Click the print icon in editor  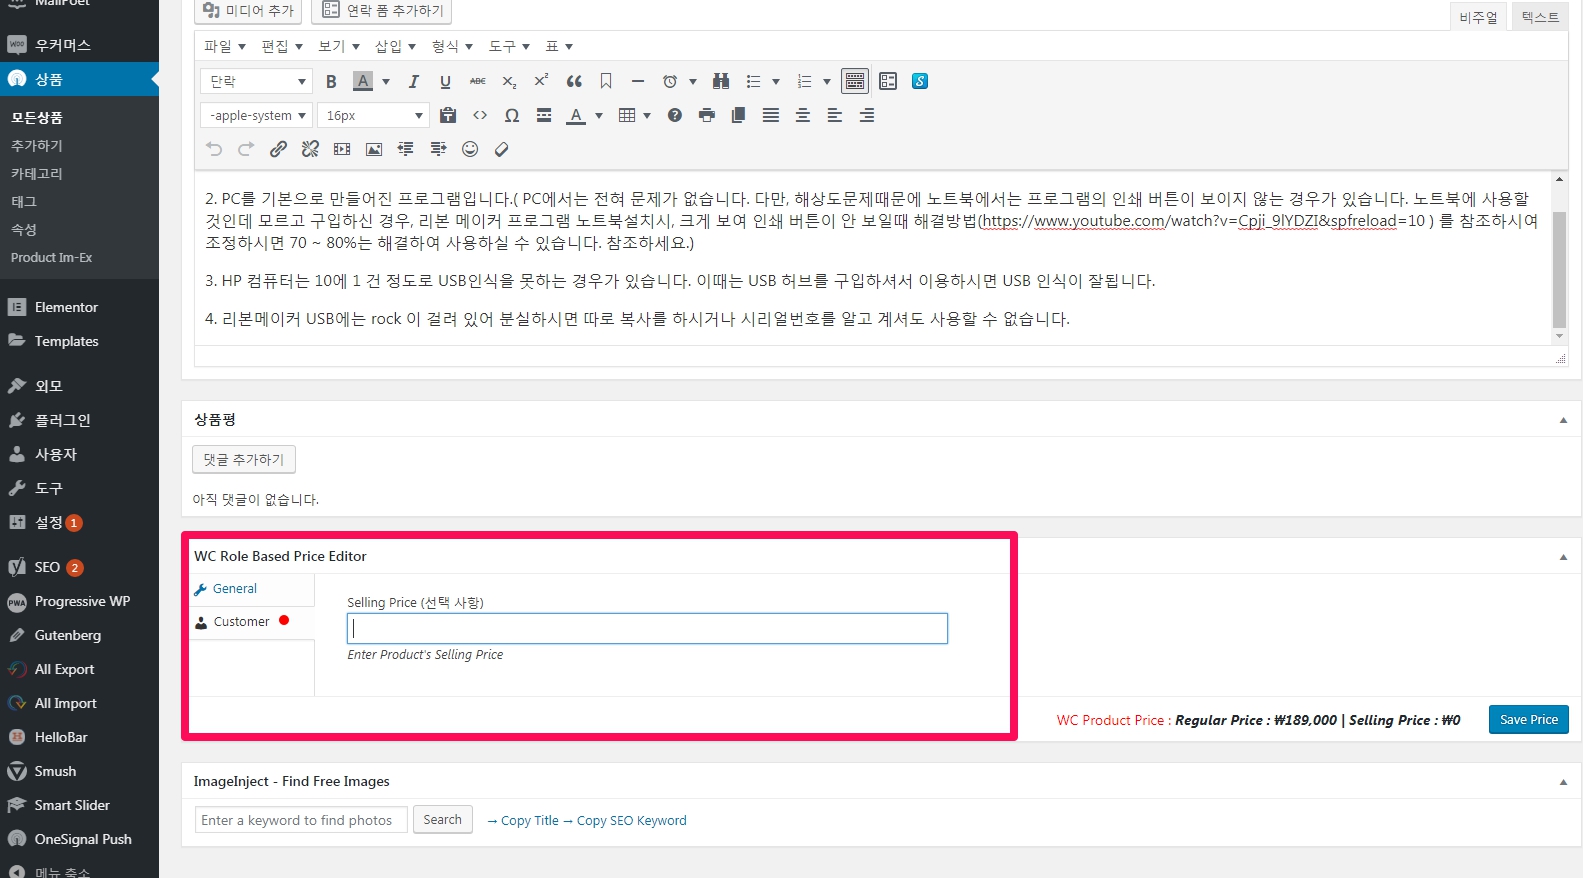pos(707,116)
